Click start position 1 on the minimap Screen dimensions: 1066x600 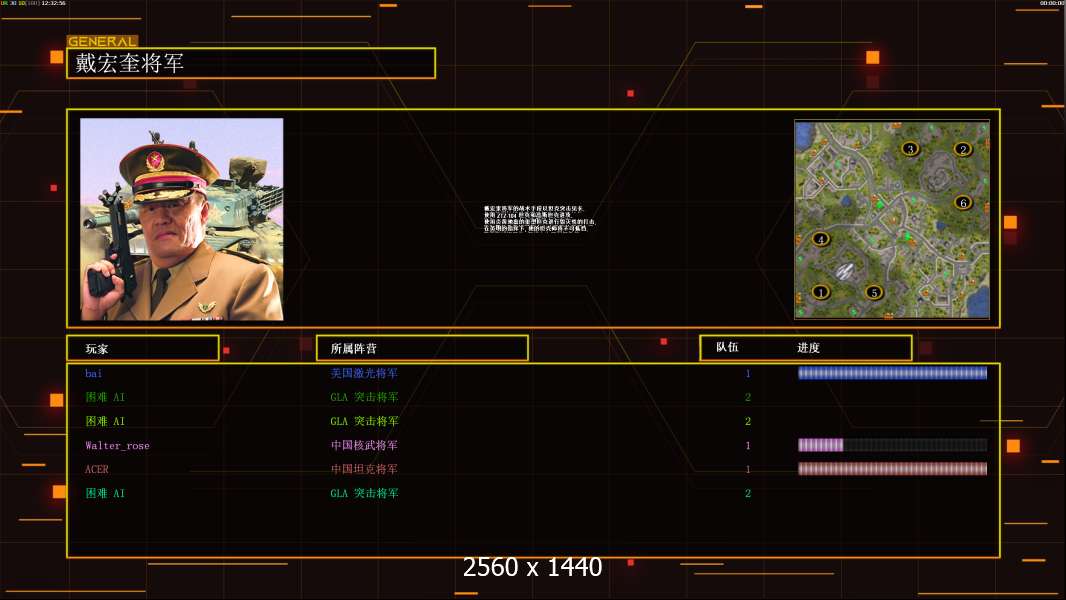pos(821,292)
